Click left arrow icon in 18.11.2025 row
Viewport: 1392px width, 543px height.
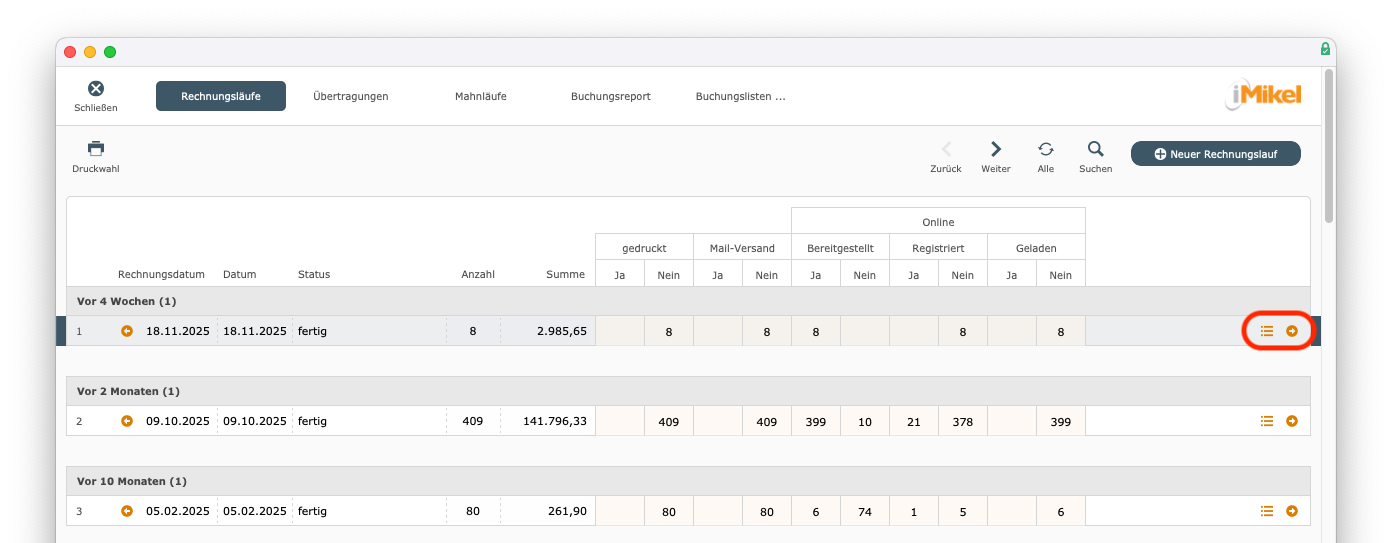[x=127, y=331]
